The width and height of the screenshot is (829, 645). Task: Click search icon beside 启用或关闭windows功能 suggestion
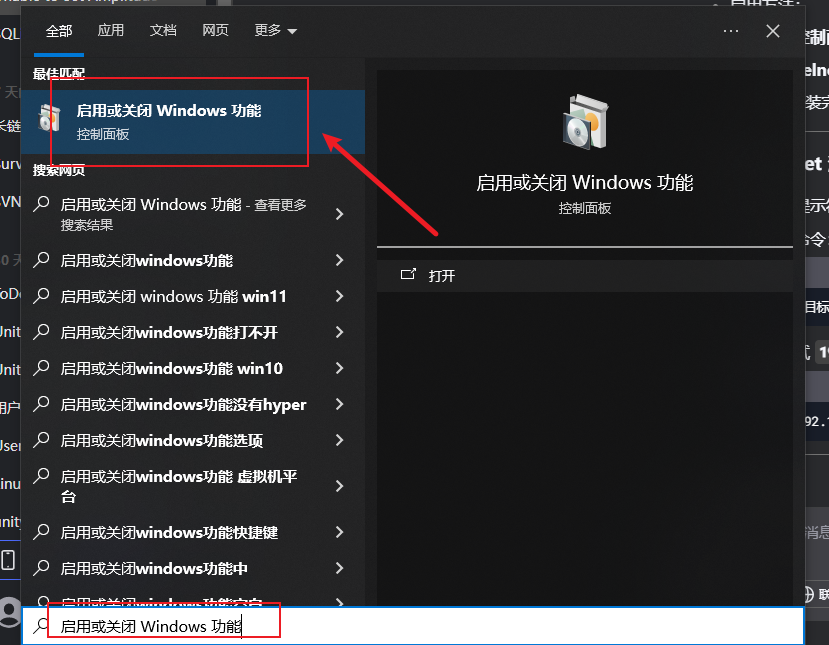(41, 260)
